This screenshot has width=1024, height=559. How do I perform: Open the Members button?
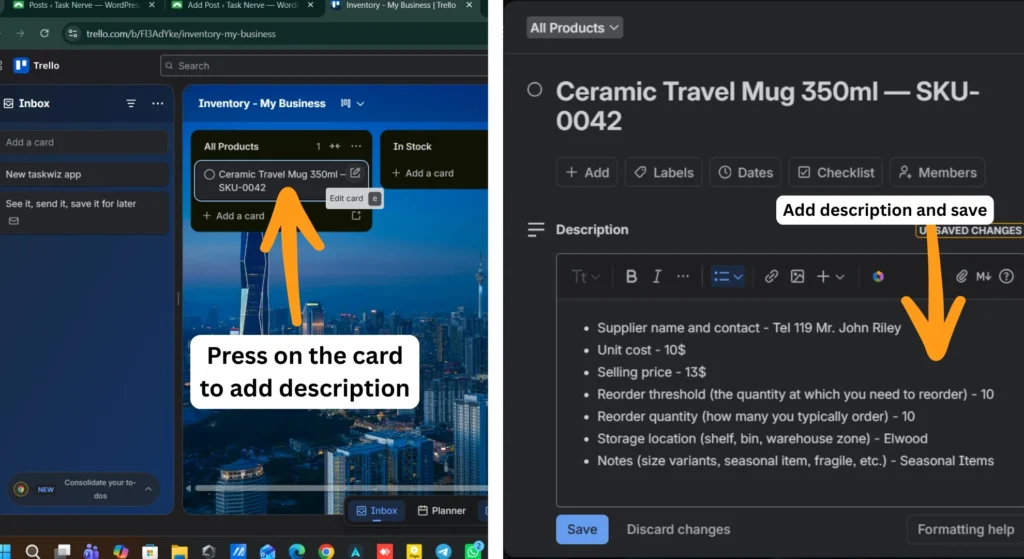point(937,172)
